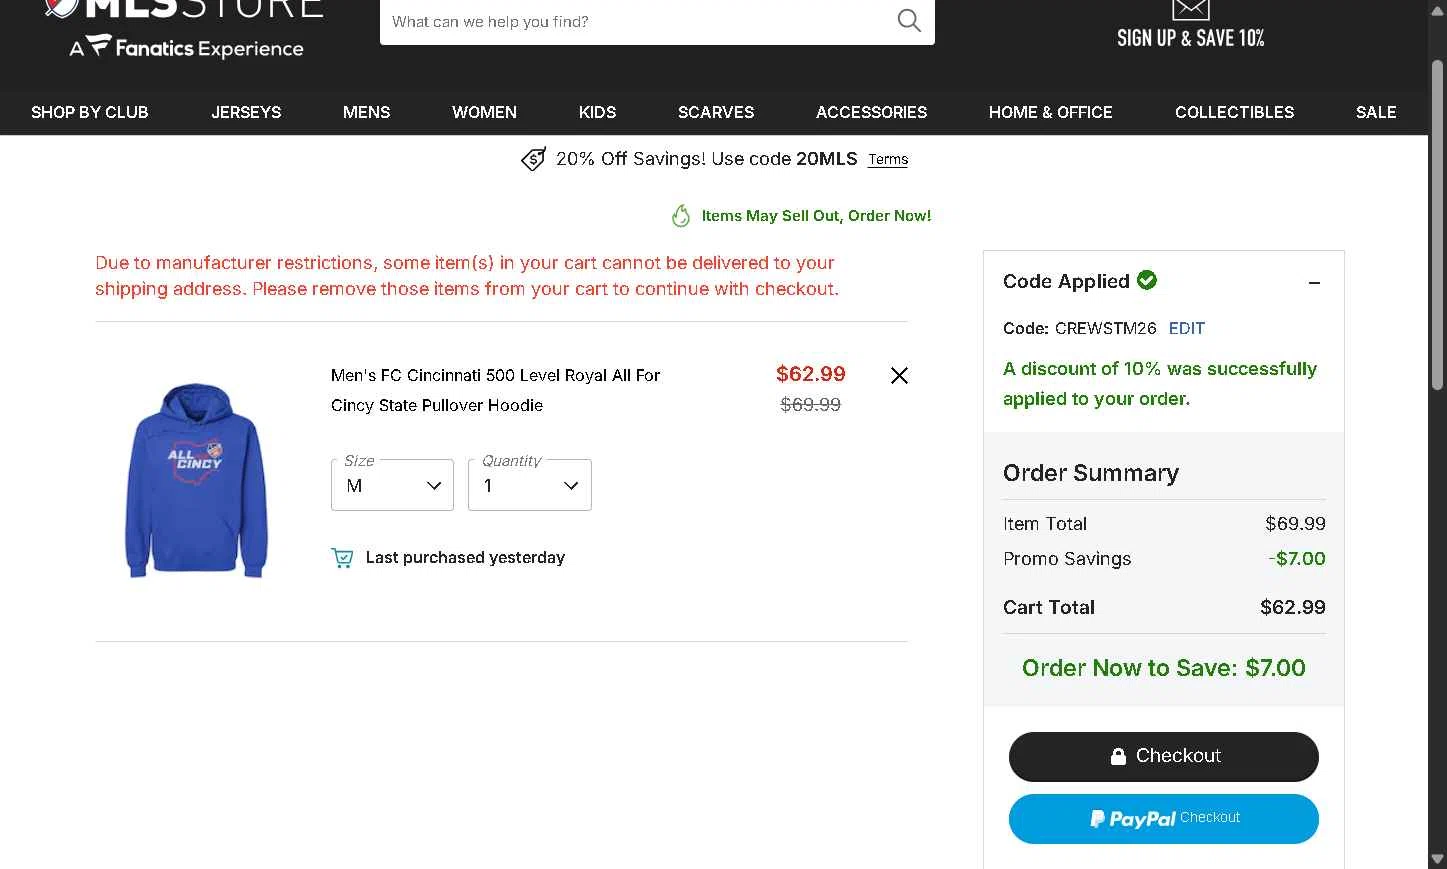The image size is (1447, 869).
Task: Open the Size dropdown
Action: coord(392,485)
